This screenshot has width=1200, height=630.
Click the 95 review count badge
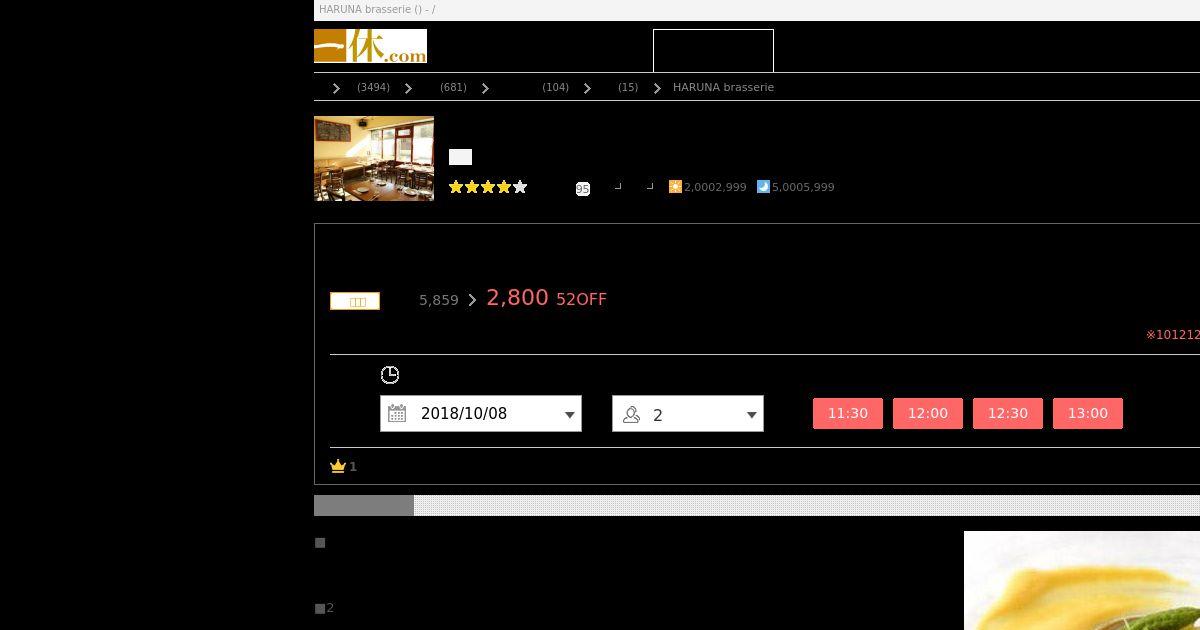(x=583, y=189)
